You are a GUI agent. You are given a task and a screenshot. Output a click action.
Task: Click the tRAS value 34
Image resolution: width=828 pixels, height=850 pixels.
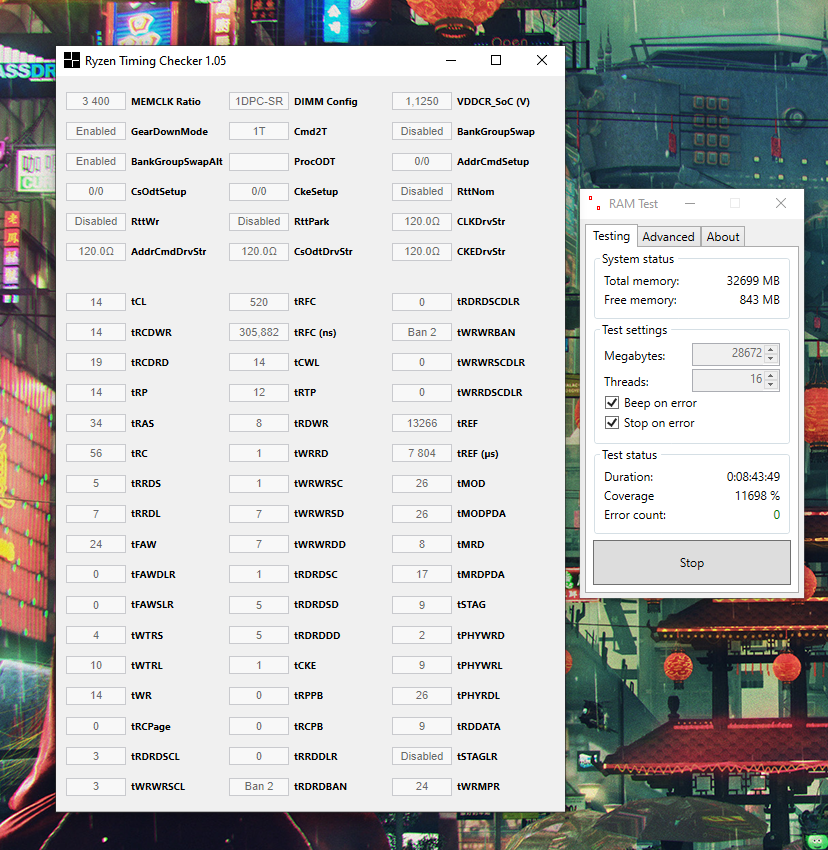[x=96, y=423]
